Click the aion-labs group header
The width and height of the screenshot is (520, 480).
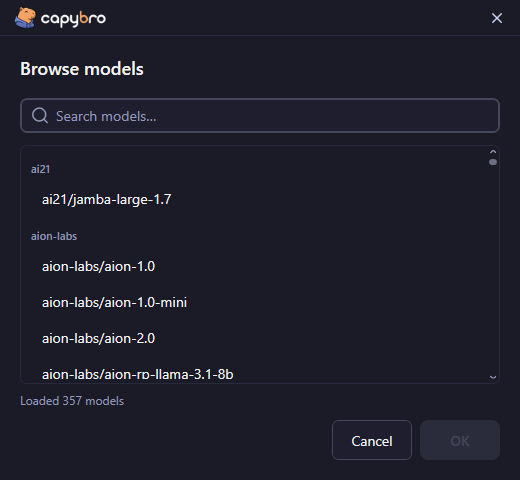tap(54, 236)
